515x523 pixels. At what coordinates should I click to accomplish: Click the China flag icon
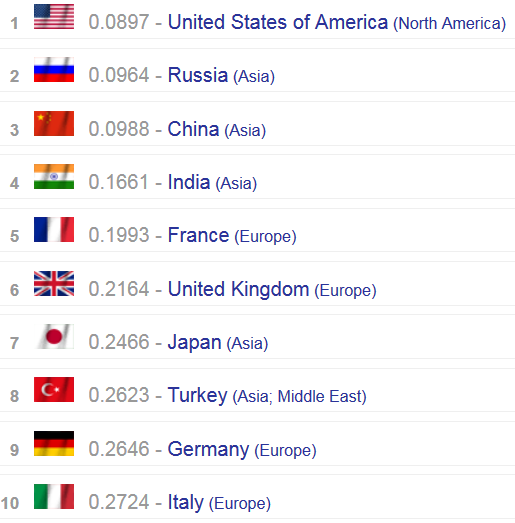tap(54, 123)
